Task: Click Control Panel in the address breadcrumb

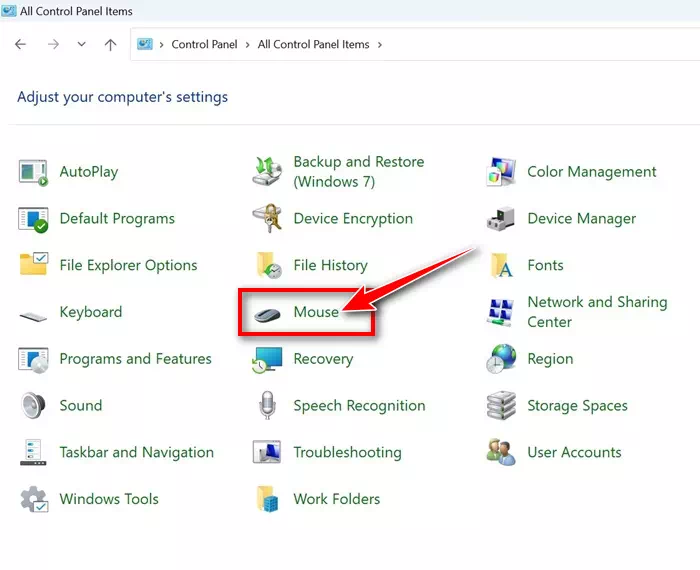Action: 206,45
